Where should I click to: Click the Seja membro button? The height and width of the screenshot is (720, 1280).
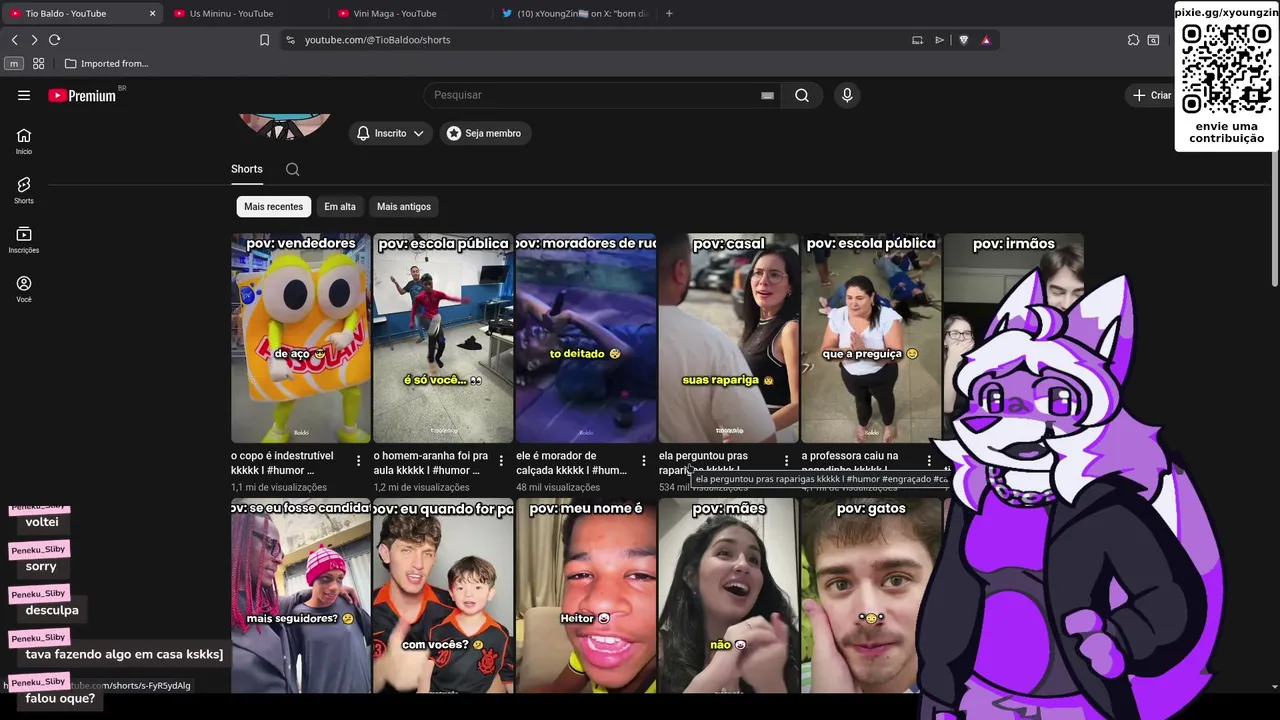(x=485, y=133)
